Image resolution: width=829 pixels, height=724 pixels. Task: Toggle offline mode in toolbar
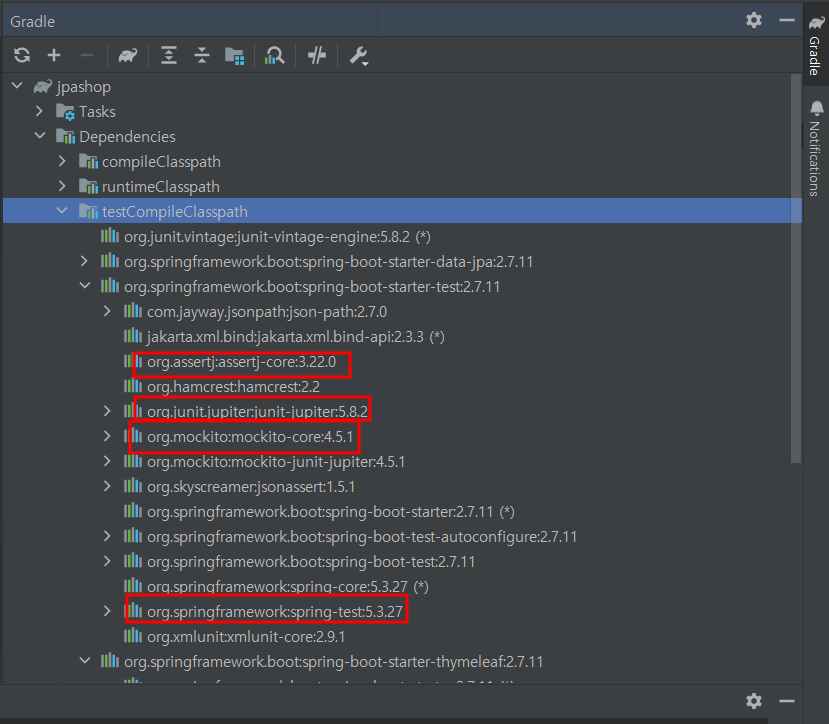pyautogui.click(x=317, y=55)
